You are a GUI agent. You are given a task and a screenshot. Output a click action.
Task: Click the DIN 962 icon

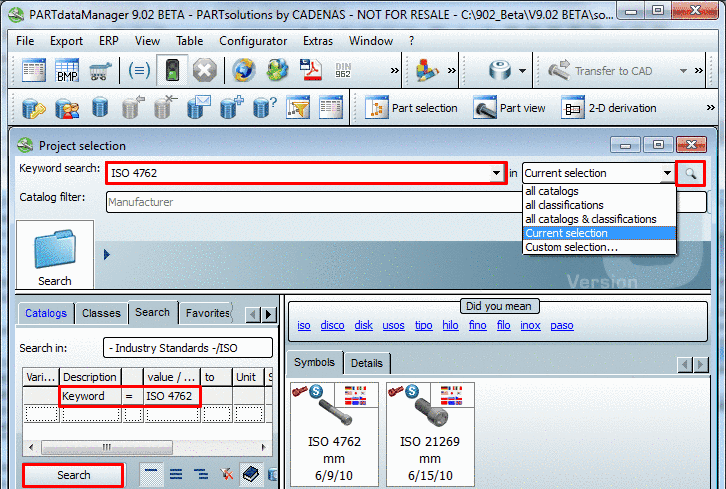coord(343,70)
